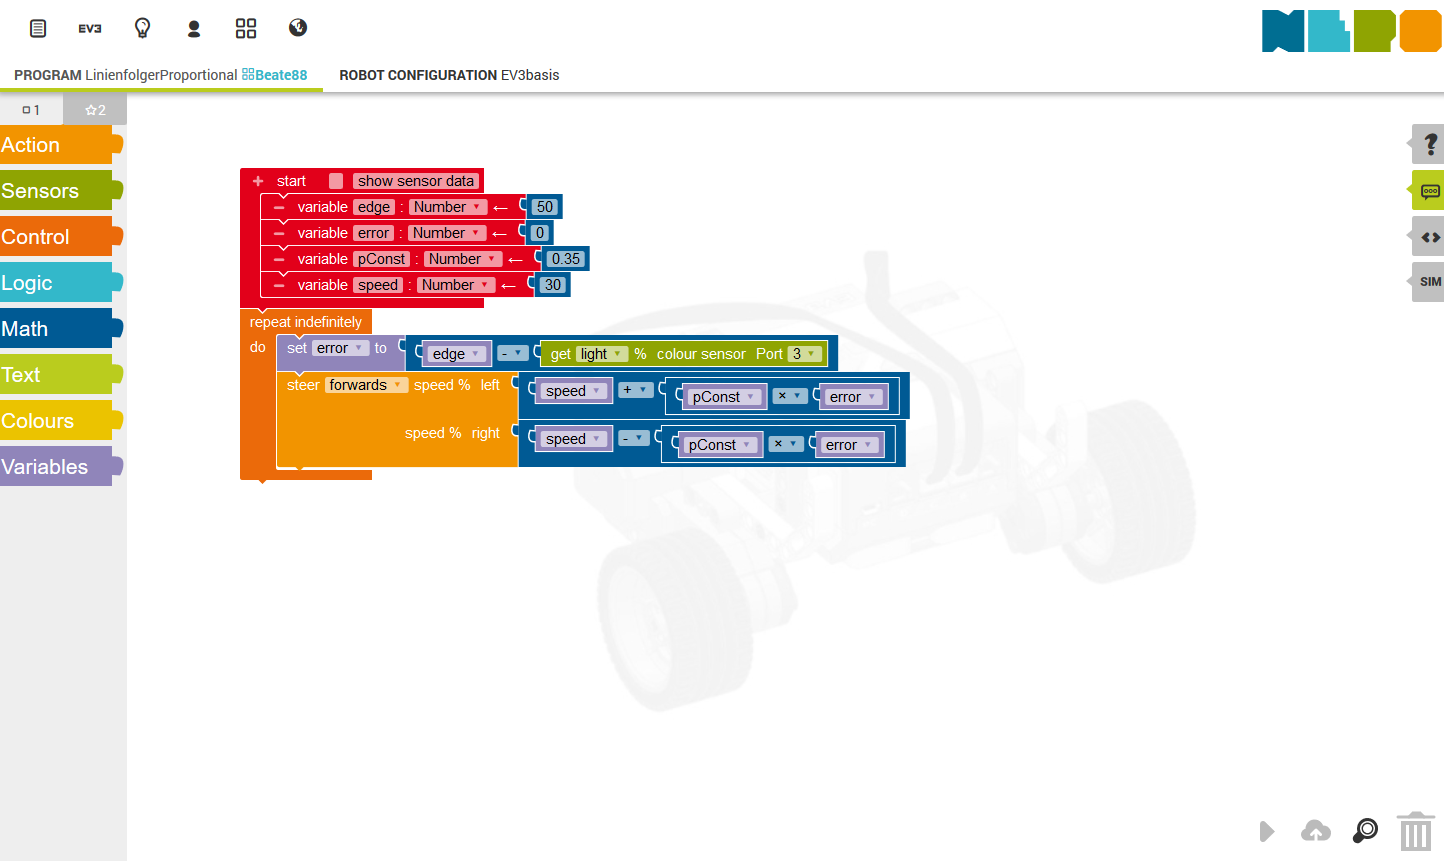Open the edge variable Number type dropdown
Viewport: 1444px width, 861px height.
tap(448, 207)
